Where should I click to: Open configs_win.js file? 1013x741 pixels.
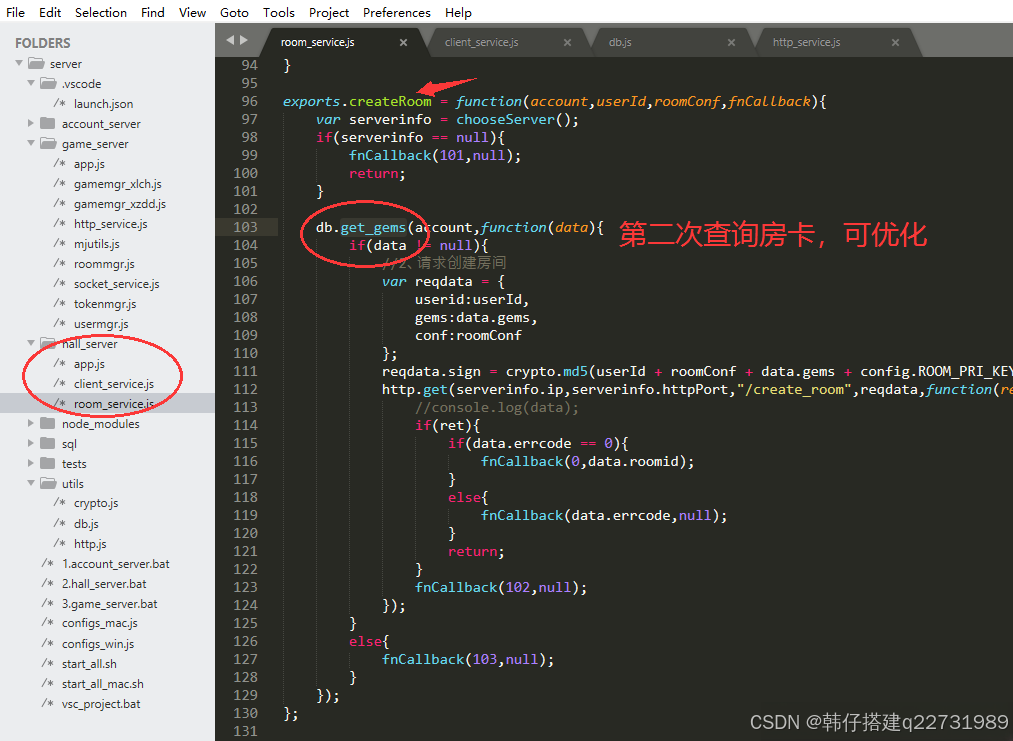click(x=98, y=643)
